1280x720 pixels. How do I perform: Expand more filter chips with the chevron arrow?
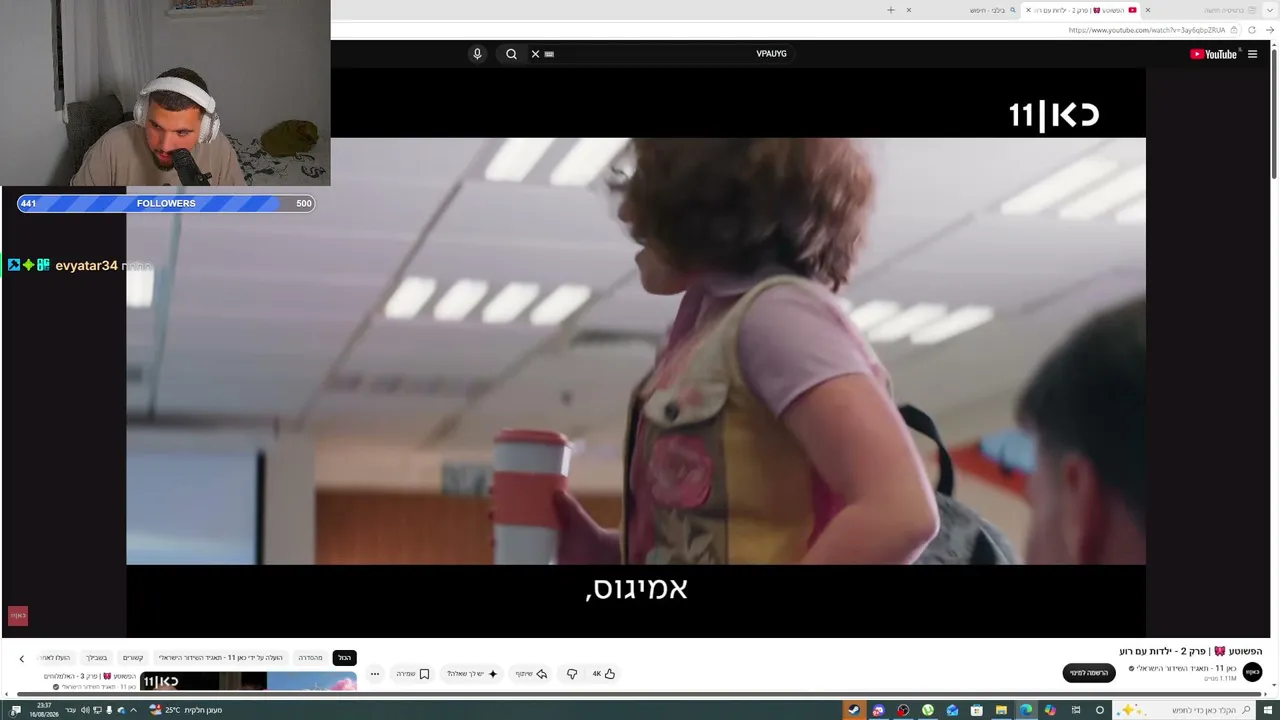[x=21, y=658]
